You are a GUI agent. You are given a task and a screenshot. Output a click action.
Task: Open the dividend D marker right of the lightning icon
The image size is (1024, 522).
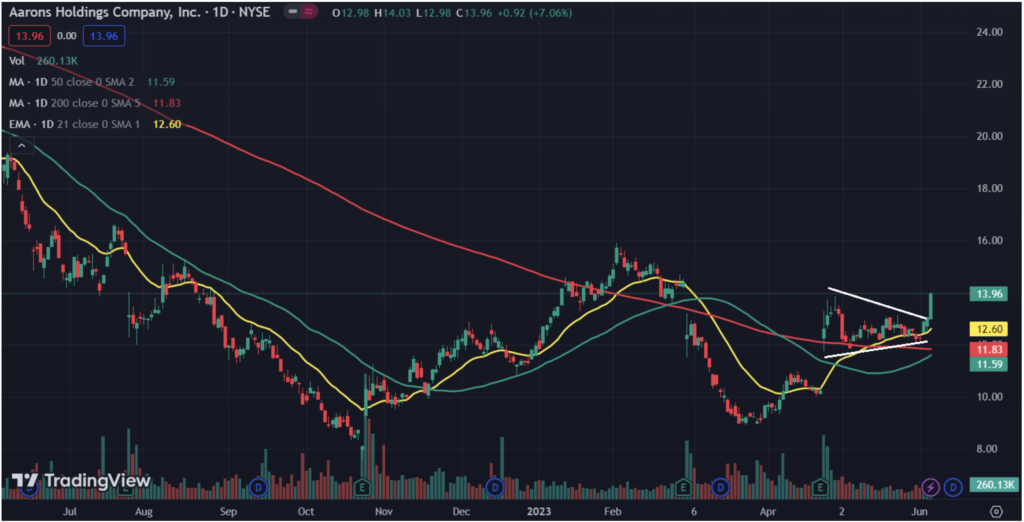(x=953, y=487)
